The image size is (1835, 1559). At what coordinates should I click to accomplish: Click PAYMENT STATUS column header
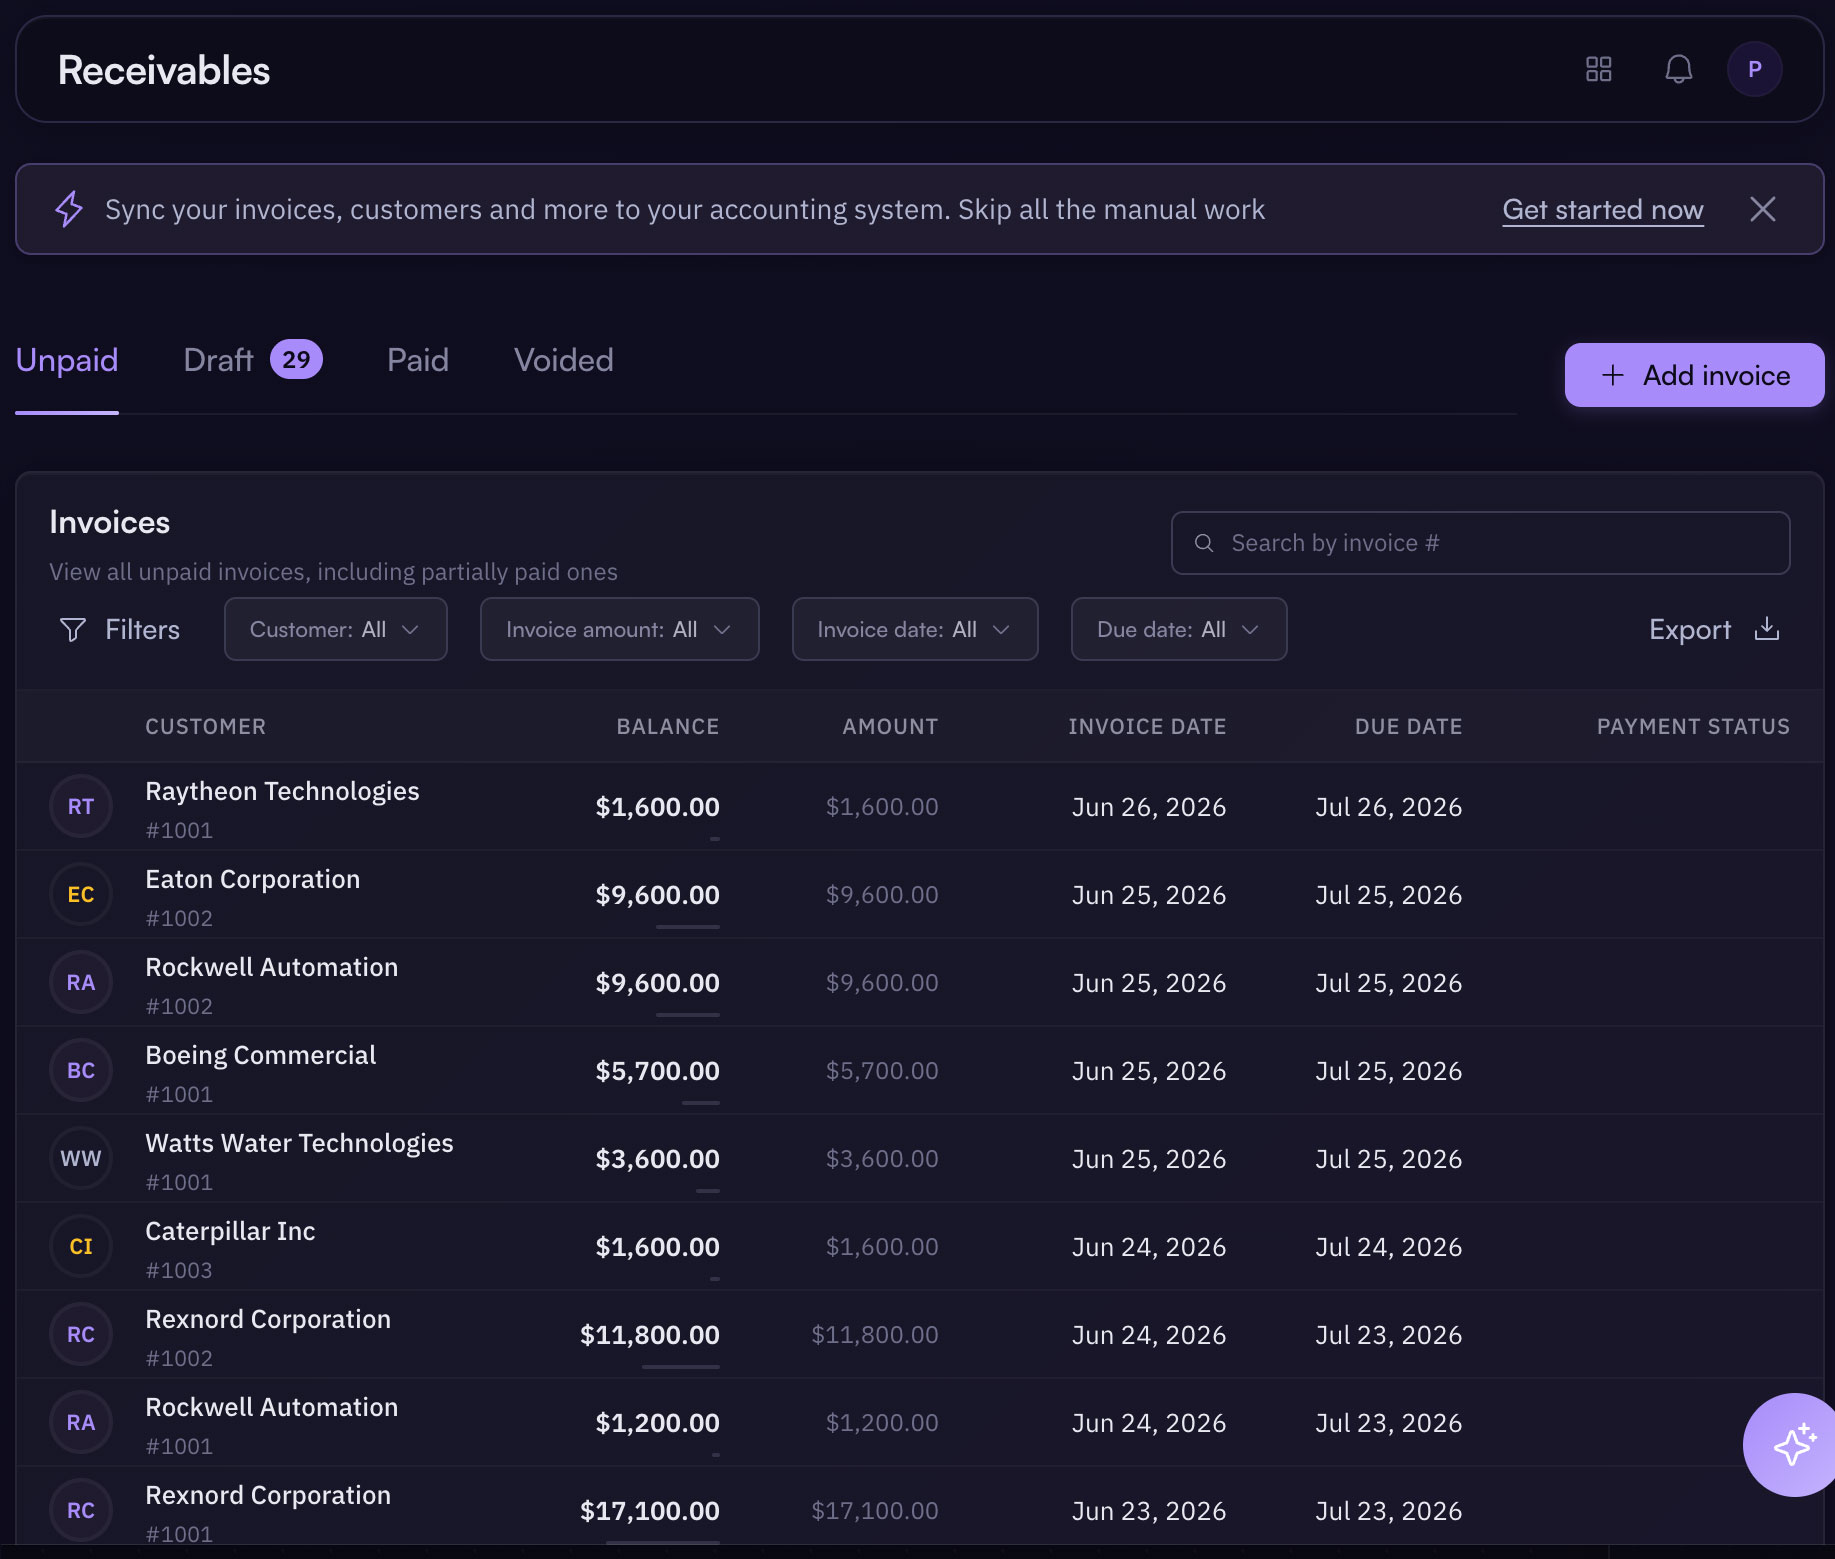coord(1693,727)
